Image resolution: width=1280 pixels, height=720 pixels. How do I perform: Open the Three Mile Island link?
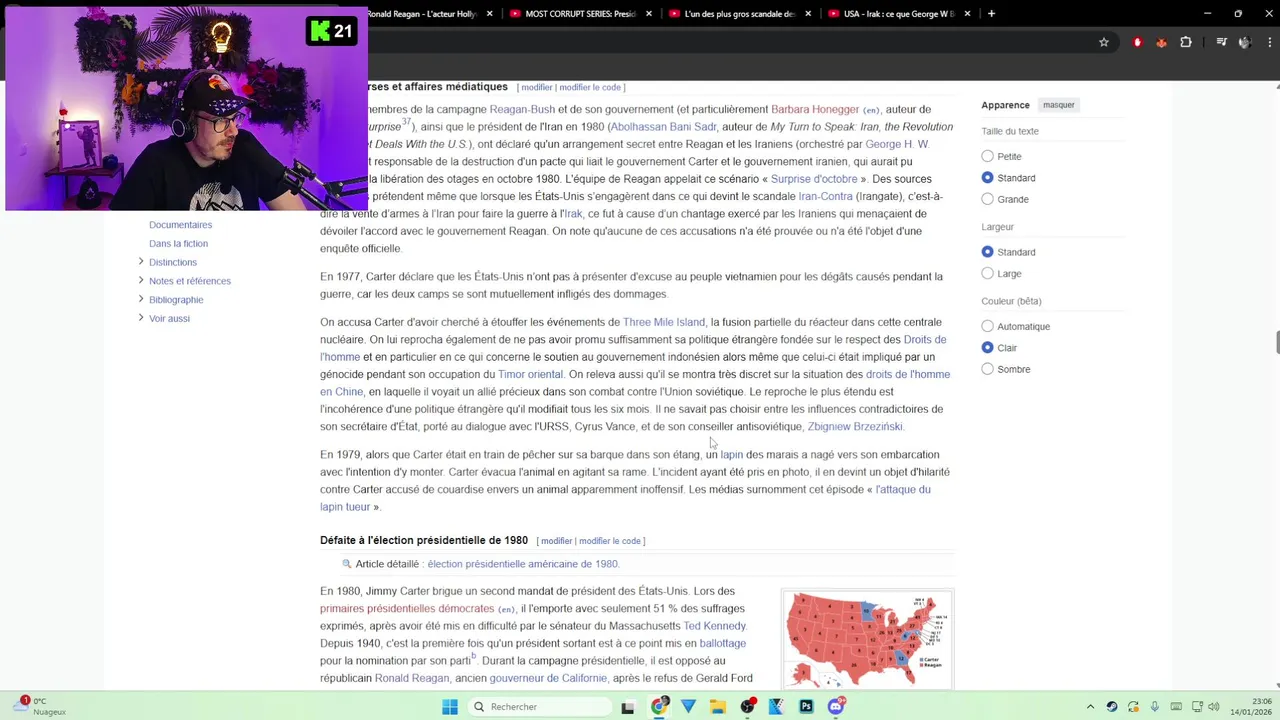point(664,322)
